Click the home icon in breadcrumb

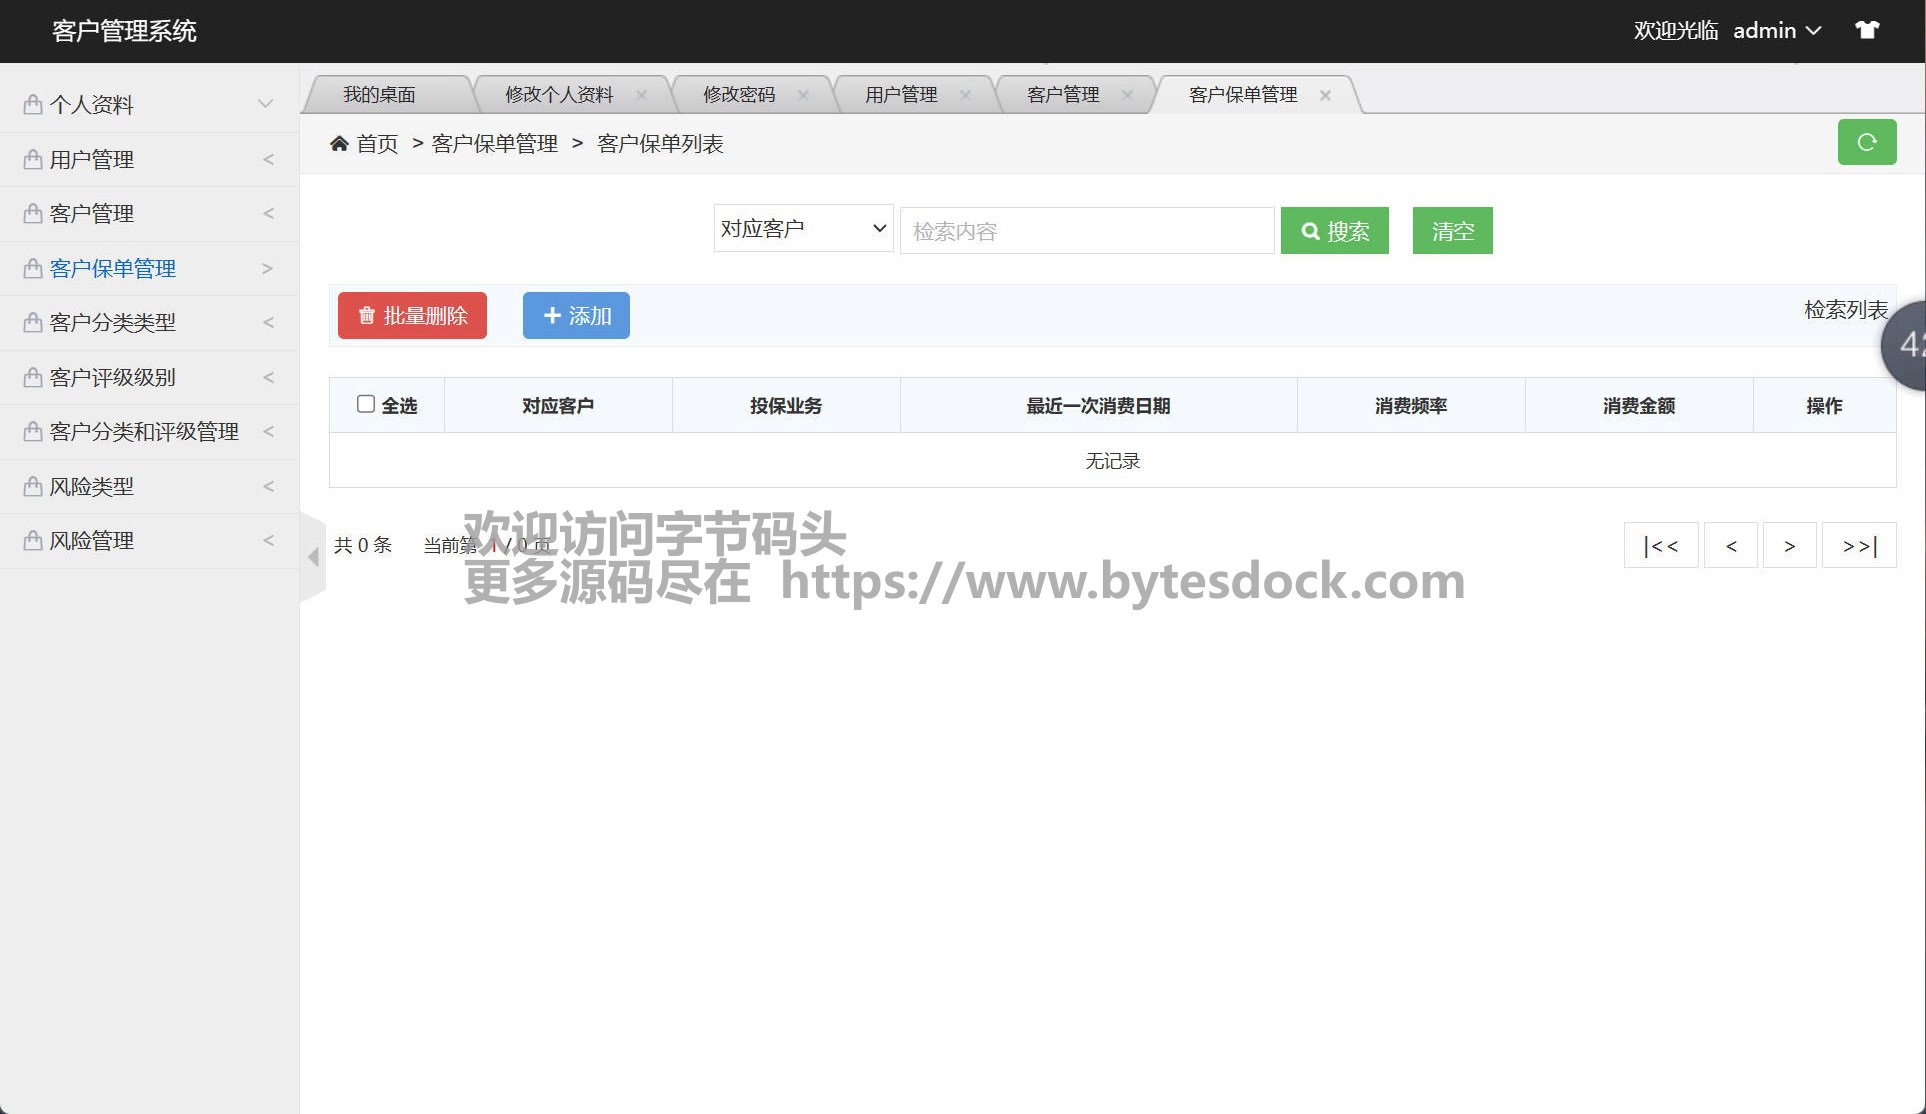coord(339,144)
